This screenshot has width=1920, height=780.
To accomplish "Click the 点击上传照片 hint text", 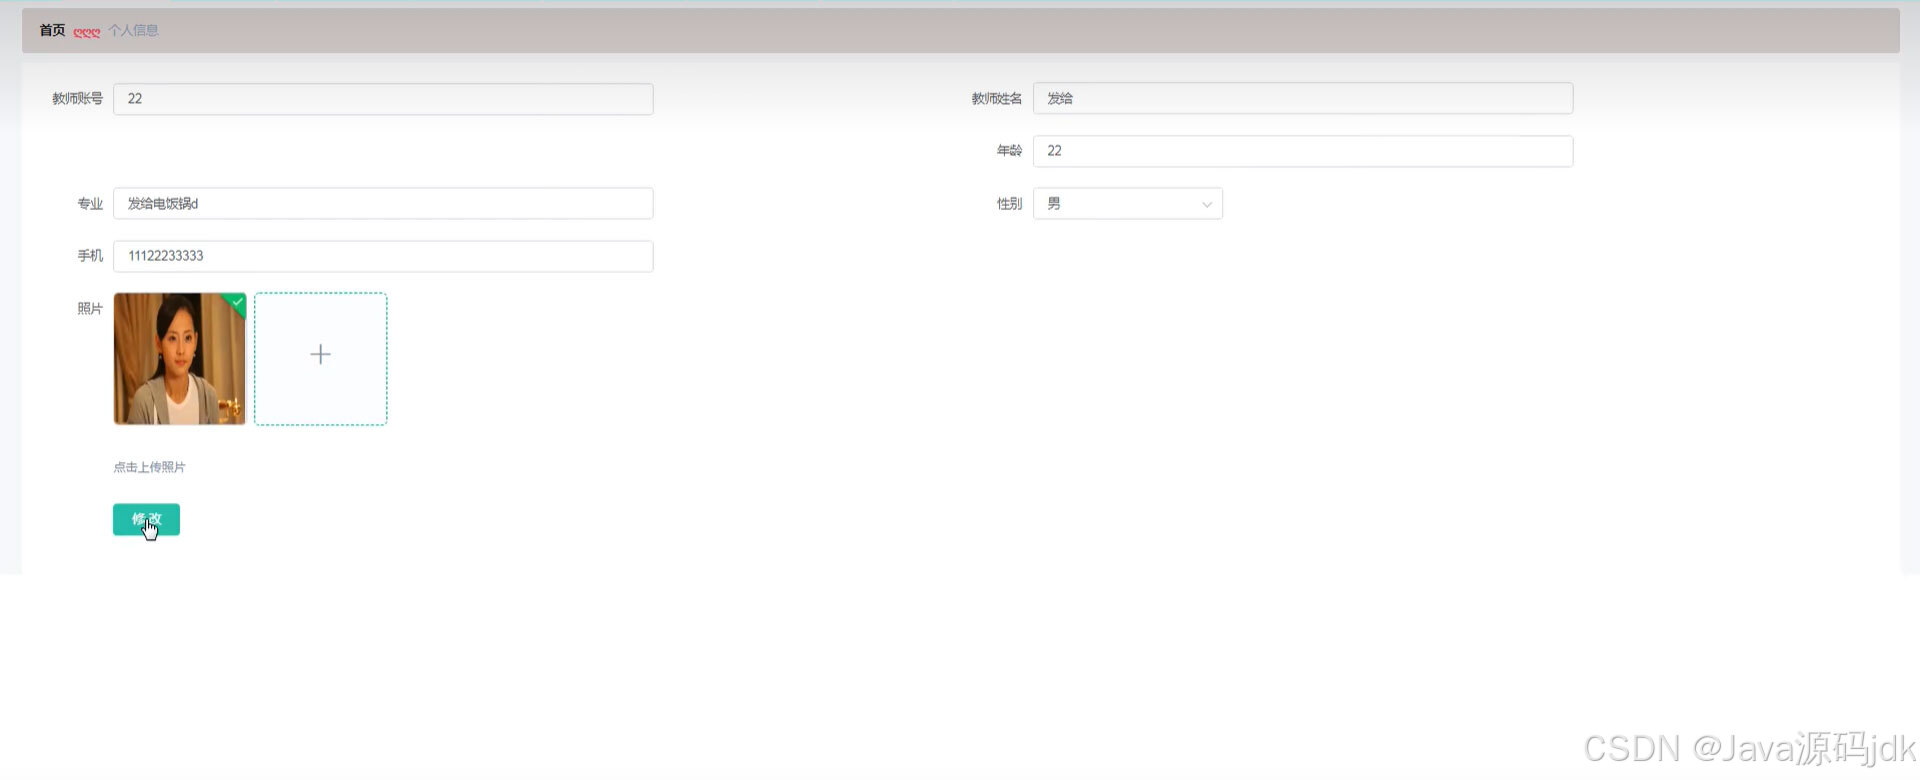I will [149, 467].
